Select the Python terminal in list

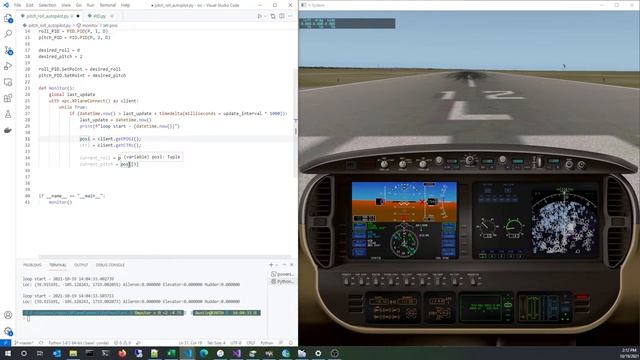(282, 282)
